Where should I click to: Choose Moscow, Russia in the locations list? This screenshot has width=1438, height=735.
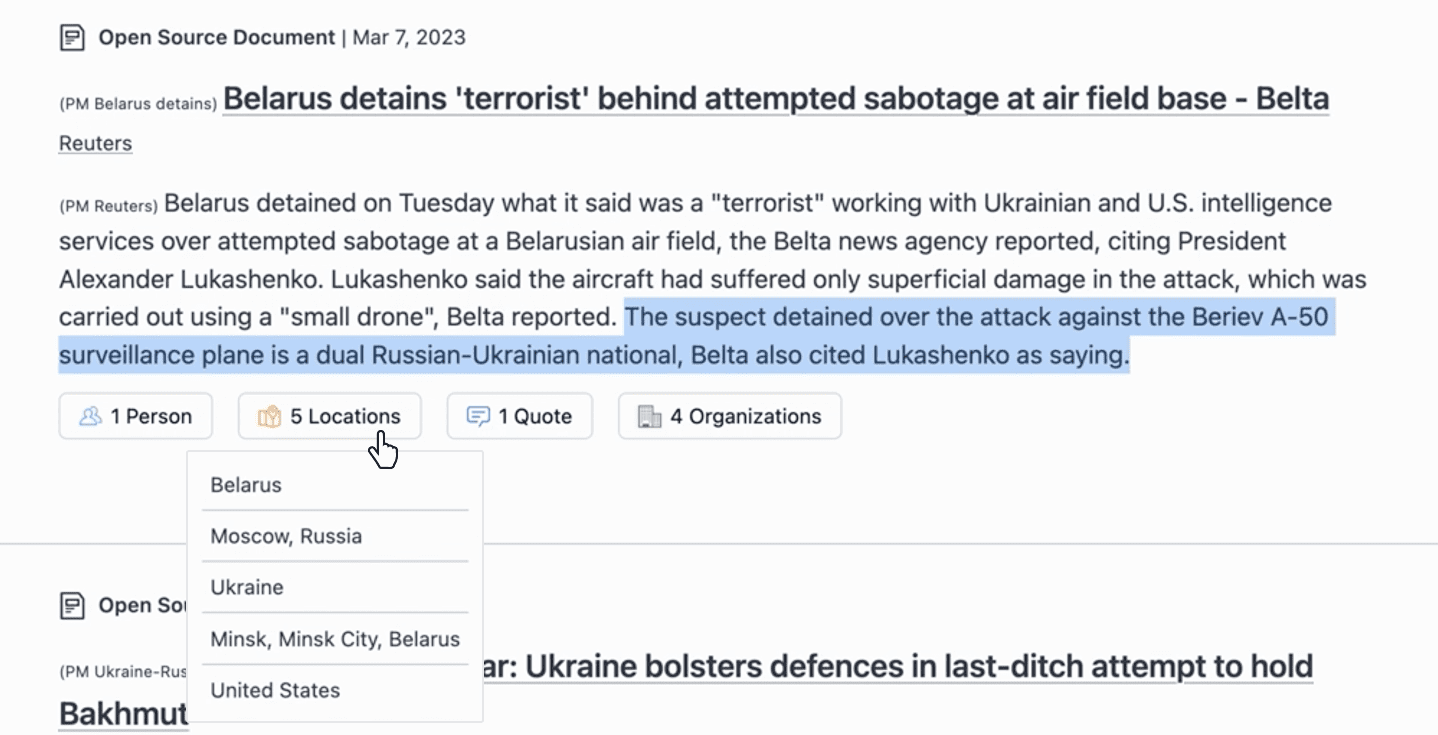coord(286,536)
